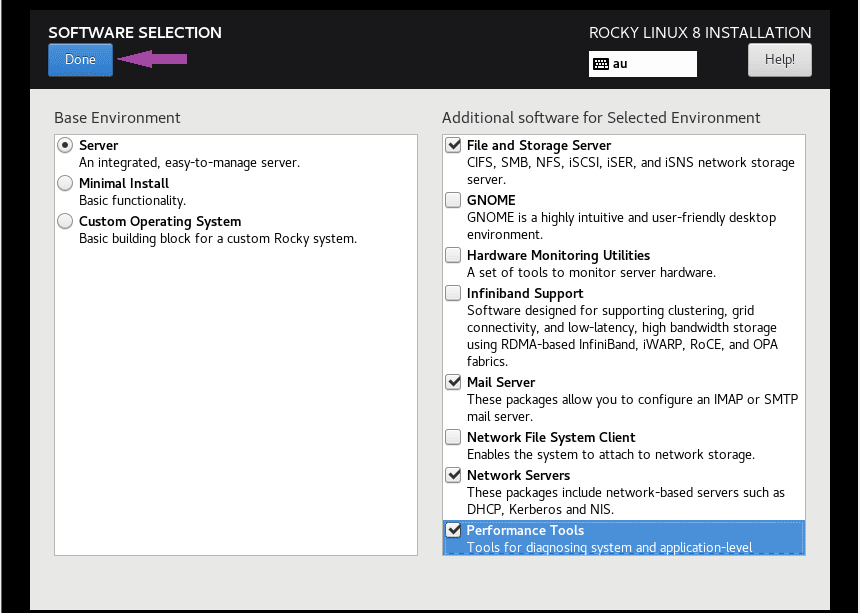The width and height of the screenshot is (860, 613).
Task: Select the Server base environment radio
Action: tap(65, 145)
